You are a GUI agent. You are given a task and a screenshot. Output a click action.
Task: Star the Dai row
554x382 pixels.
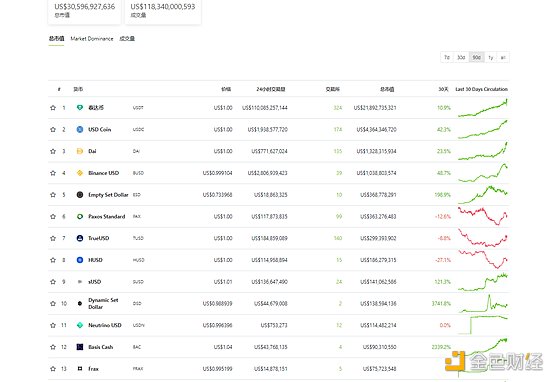click(x=53, y=151)
